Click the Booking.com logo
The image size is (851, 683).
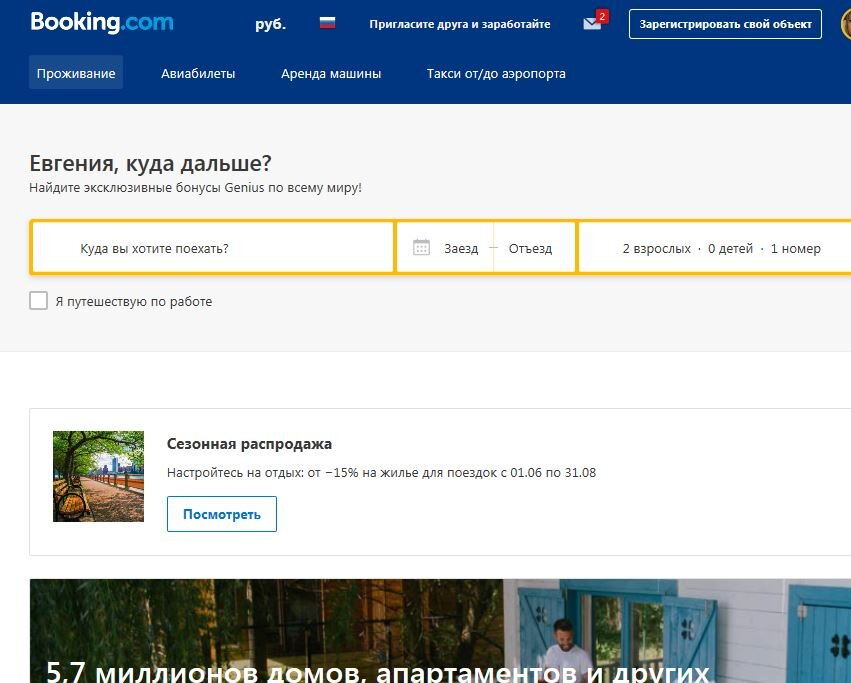point(102,23)
